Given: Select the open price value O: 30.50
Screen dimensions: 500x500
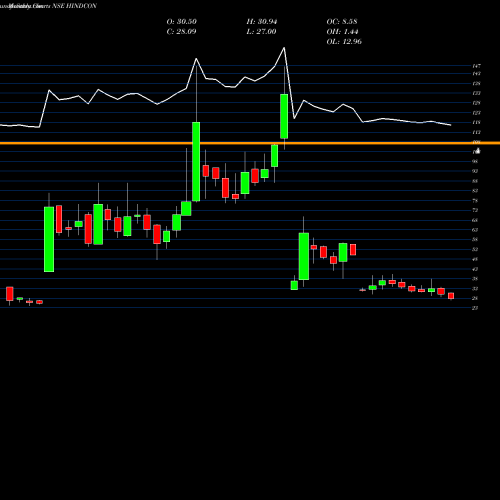Looking at the screenshot, I should (x=182, y=22).
